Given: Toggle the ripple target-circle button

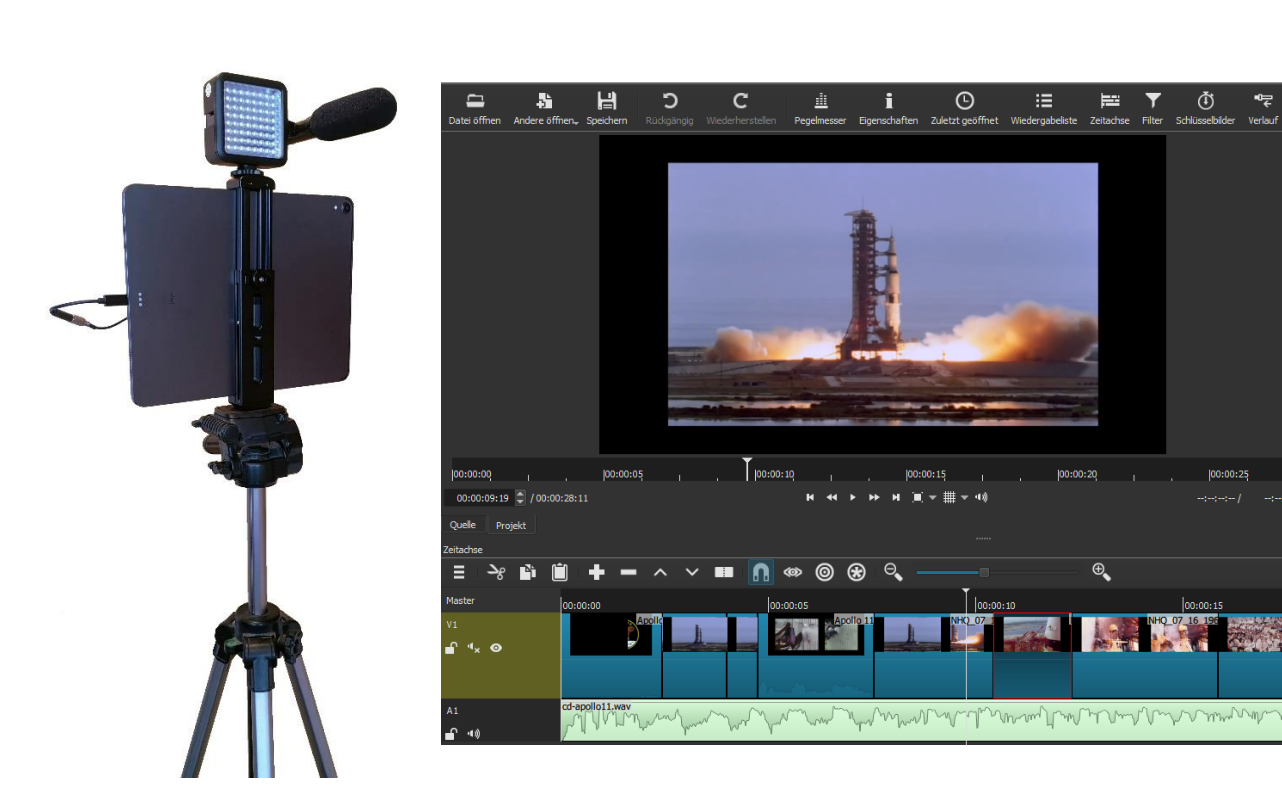Looking at the screenshot, I should (x=825, y=572).
